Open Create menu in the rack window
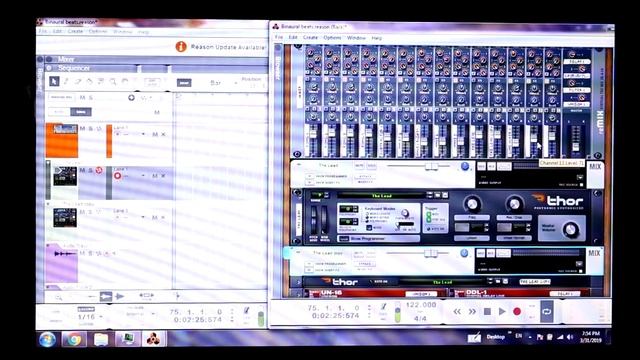 pyautogui.click(x=310, y=37)
